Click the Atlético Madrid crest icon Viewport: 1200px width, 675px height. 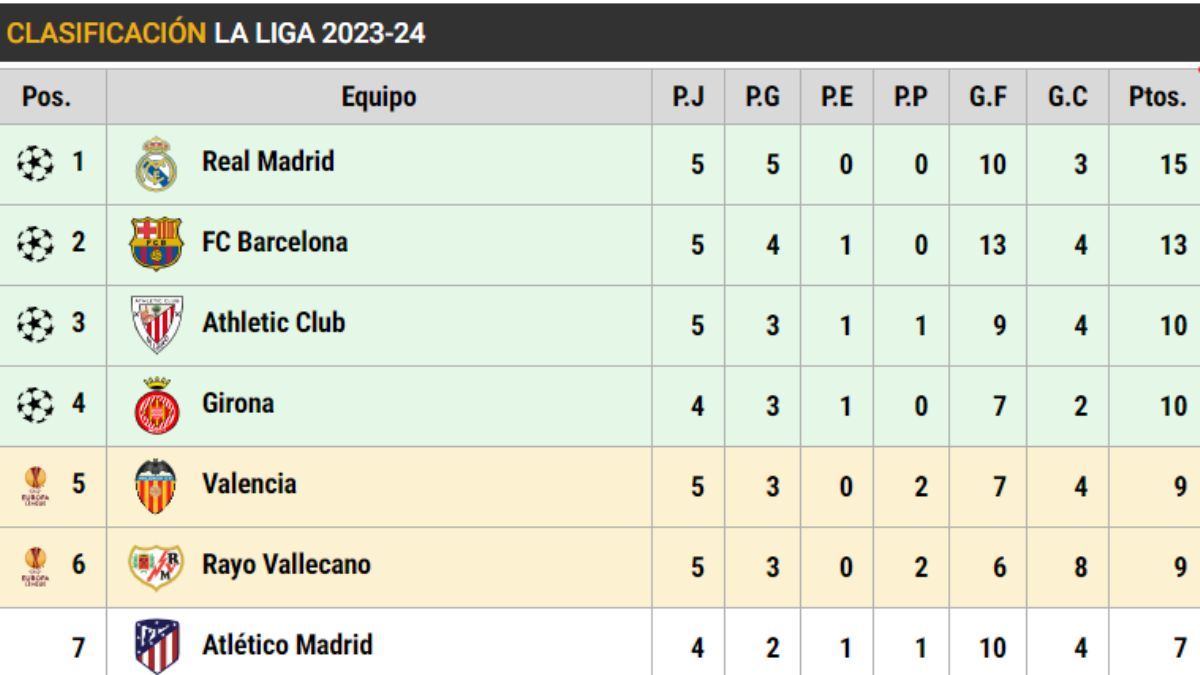(156, 646)
